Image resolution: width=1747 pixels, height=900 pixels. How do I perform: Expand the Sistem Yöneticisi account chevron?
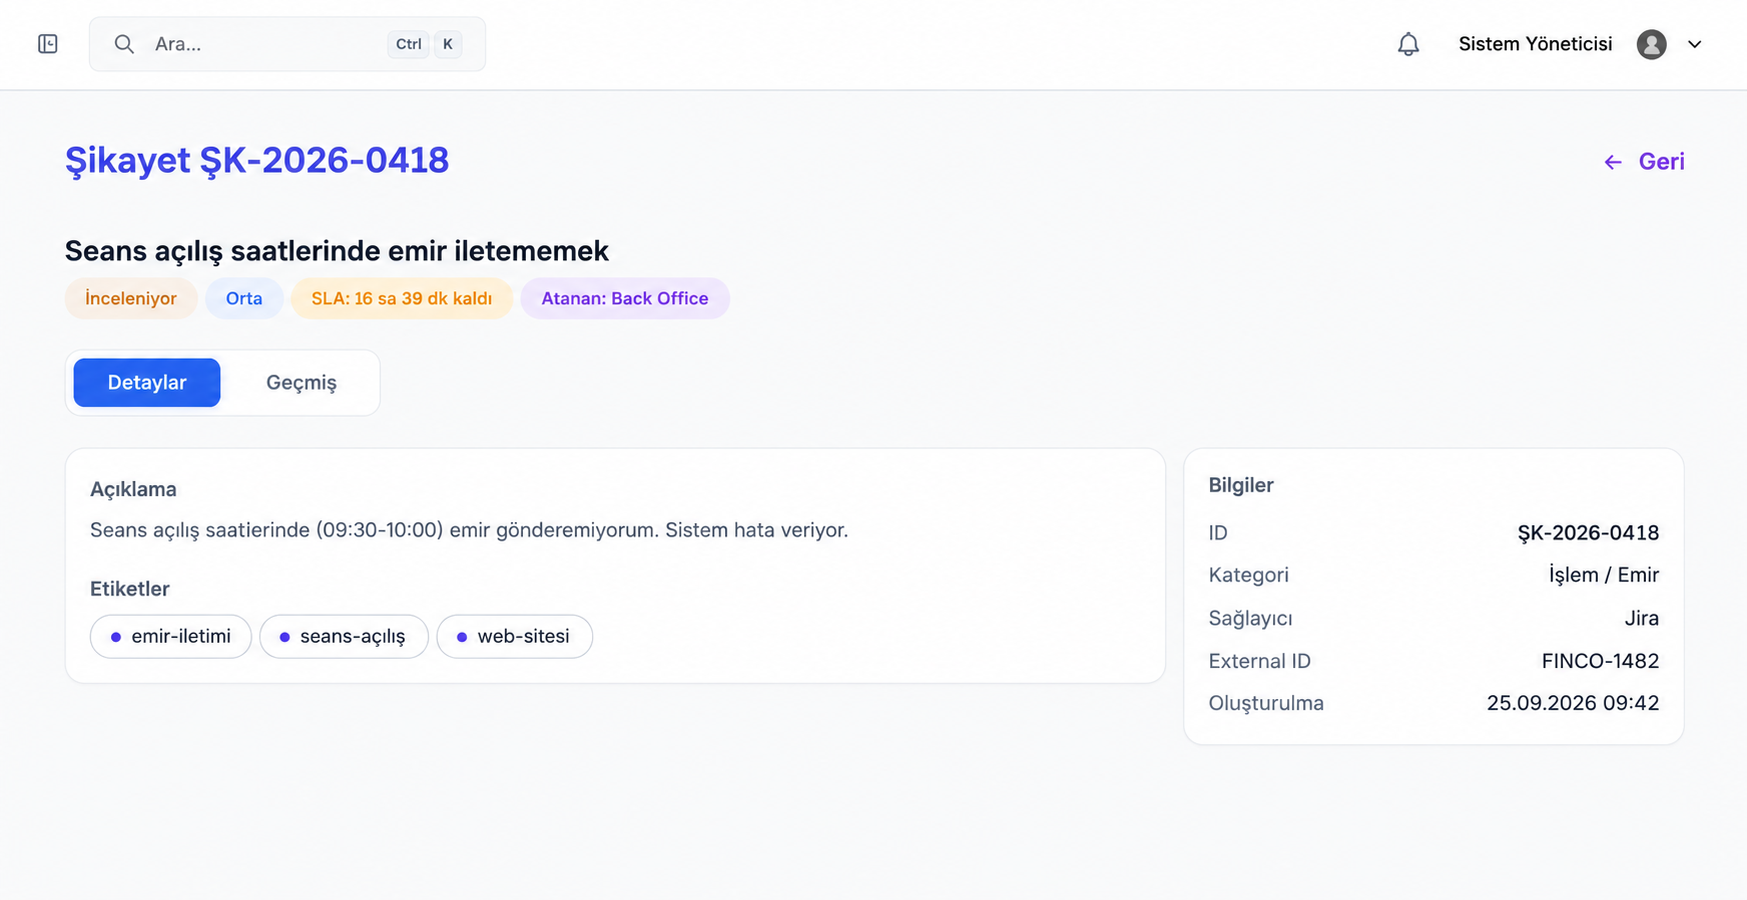coord(1694,44)
